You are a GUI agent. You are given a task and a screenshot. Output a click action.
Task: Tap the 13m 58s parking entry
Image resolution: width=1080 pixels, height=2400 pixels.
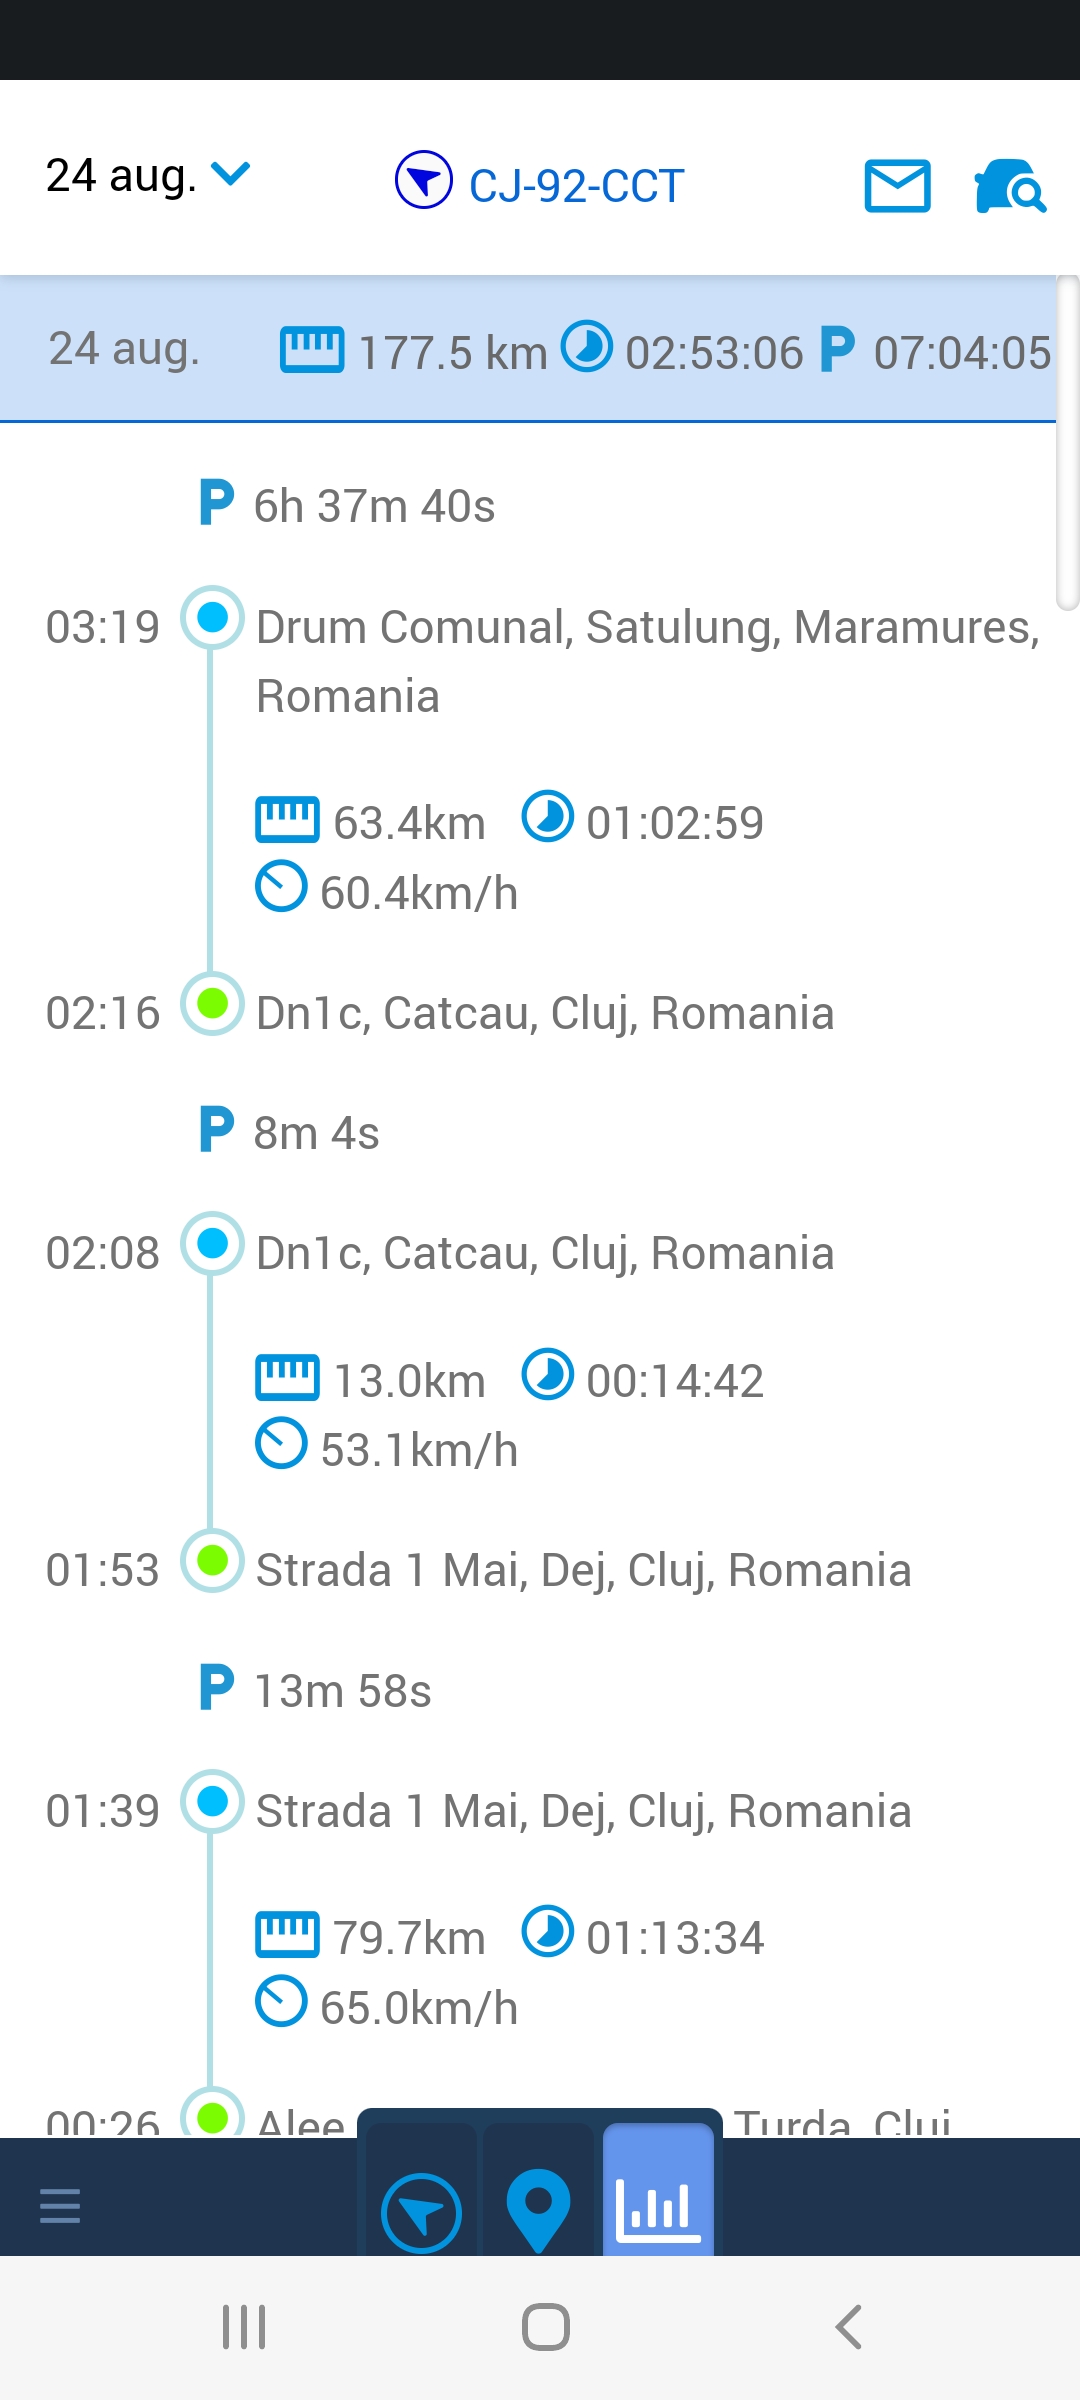tap(342, 1691)
